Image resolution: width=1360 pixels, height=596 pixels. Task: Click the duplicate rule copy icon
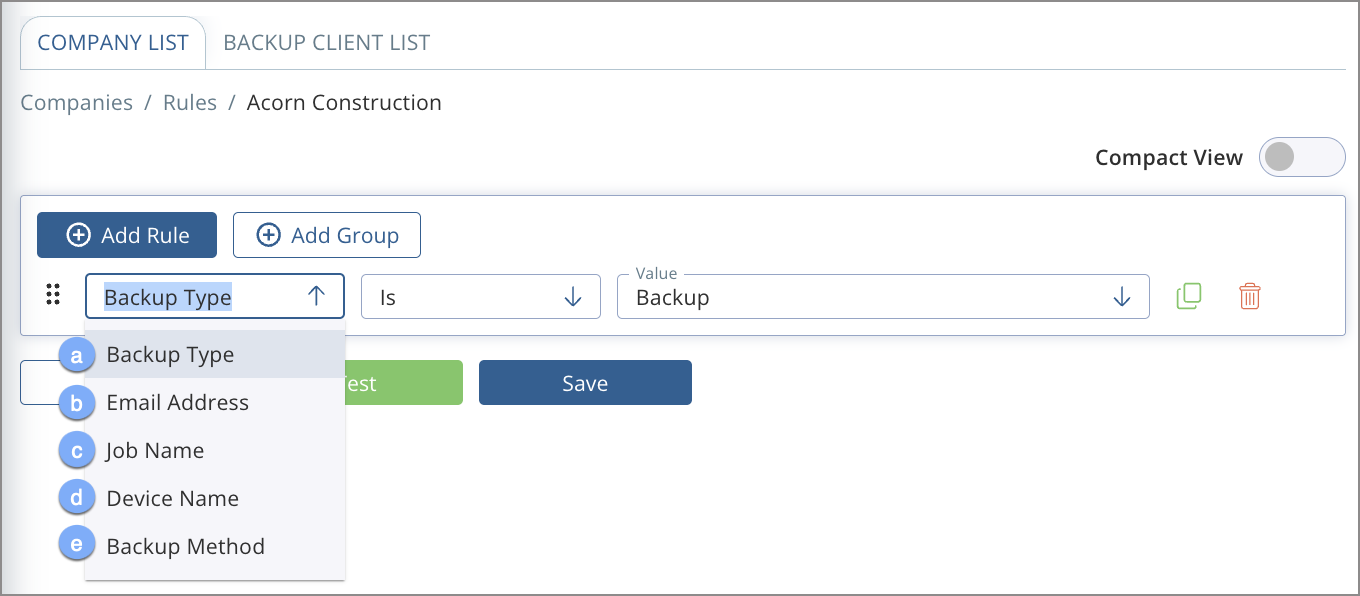point(1189,297)
